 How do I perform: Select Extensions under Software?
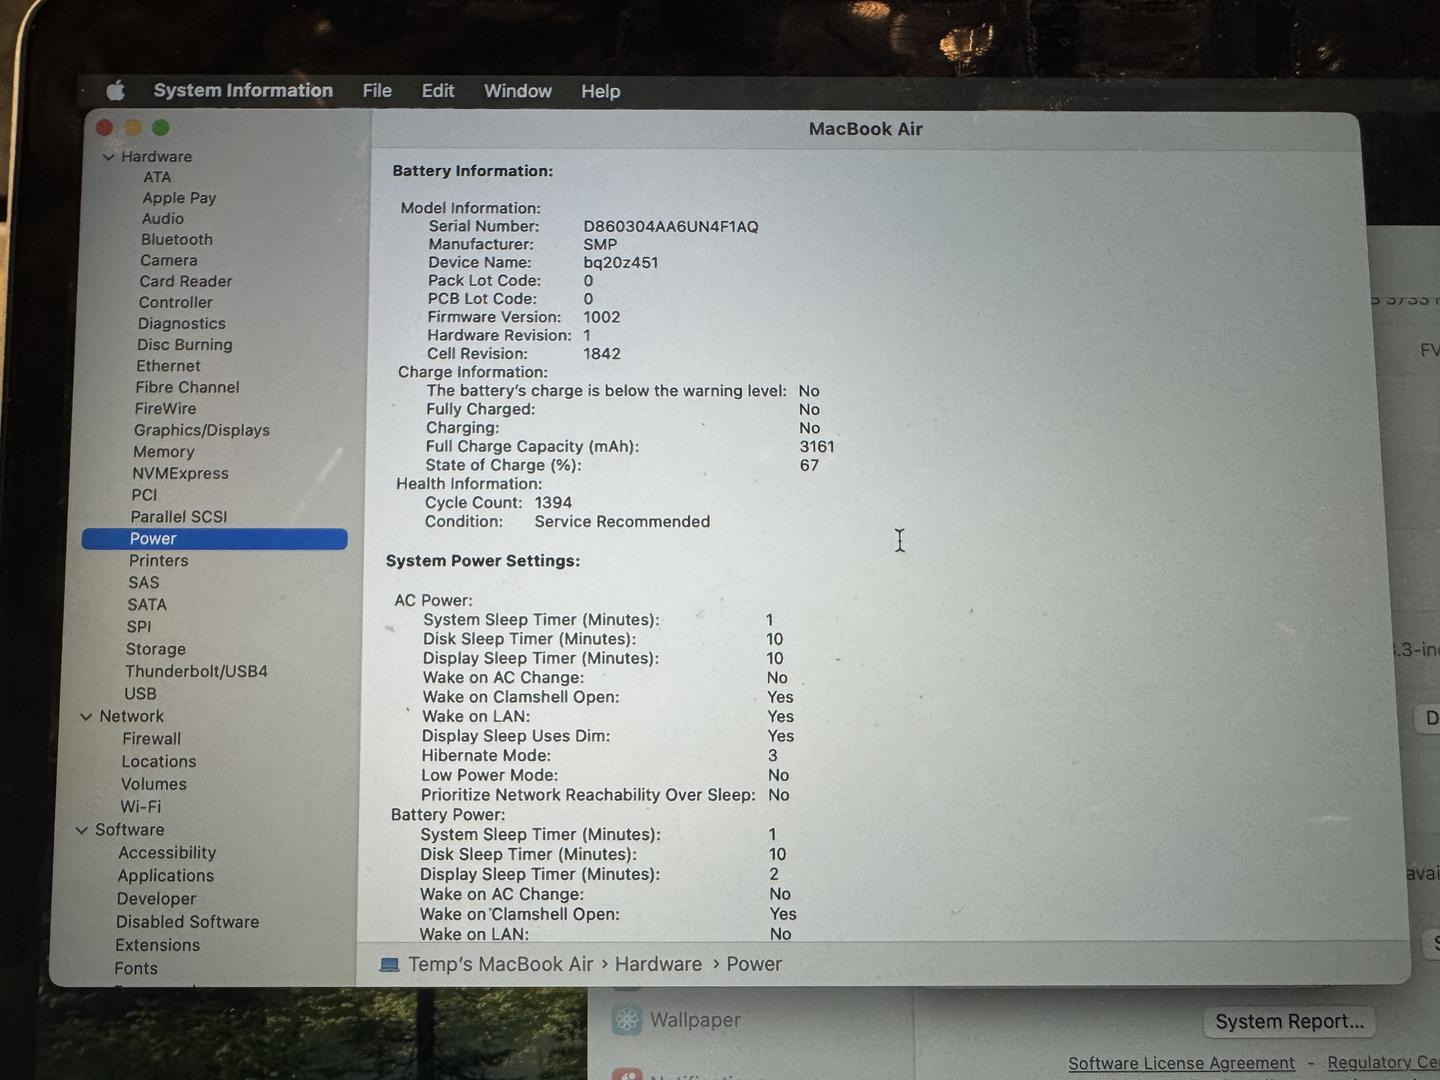coord(158,946)
